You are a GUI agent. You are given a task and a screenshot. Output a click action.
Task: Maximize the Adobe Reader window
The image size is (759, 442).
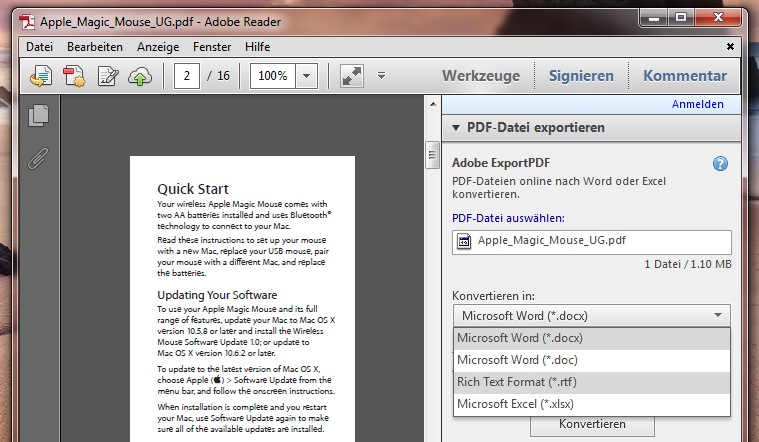coord(681,18)
